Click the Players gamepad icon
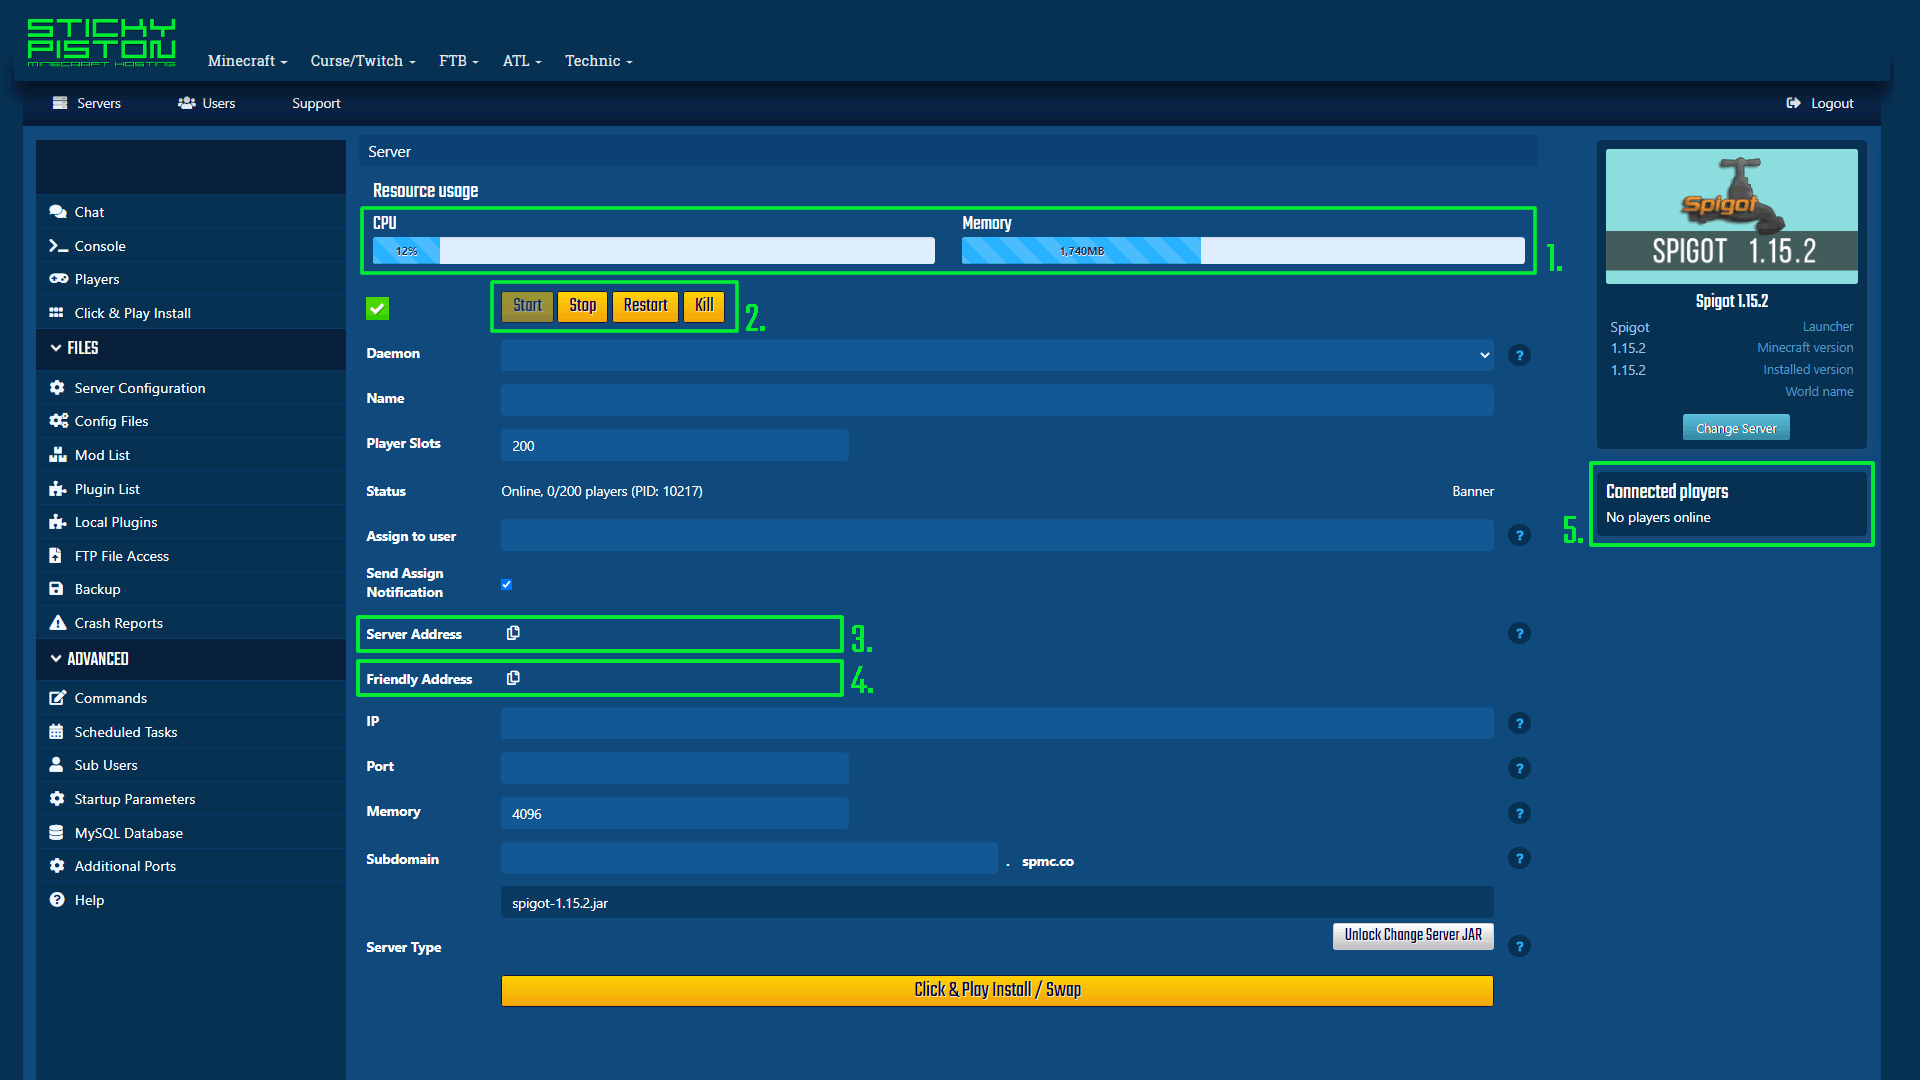The height and width of the screenshot is (1080, 1920). coord(58,279)
